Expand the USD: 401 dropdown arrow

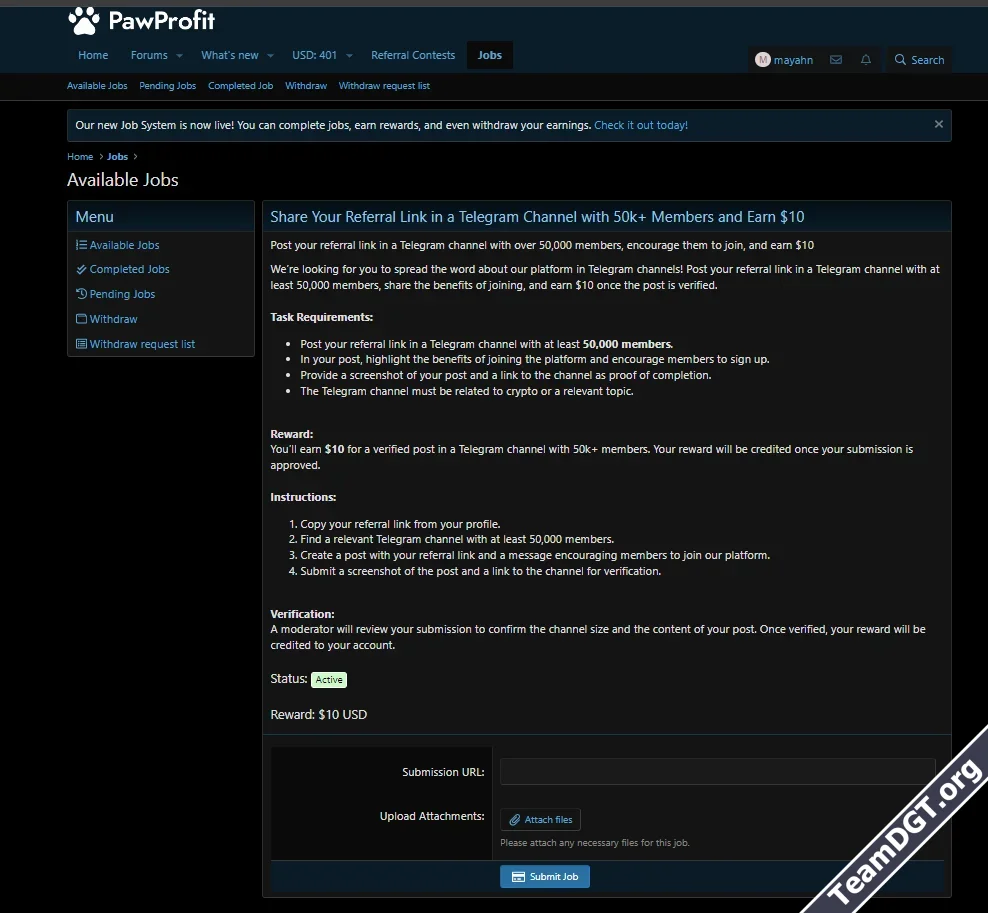tap(349, 56)
